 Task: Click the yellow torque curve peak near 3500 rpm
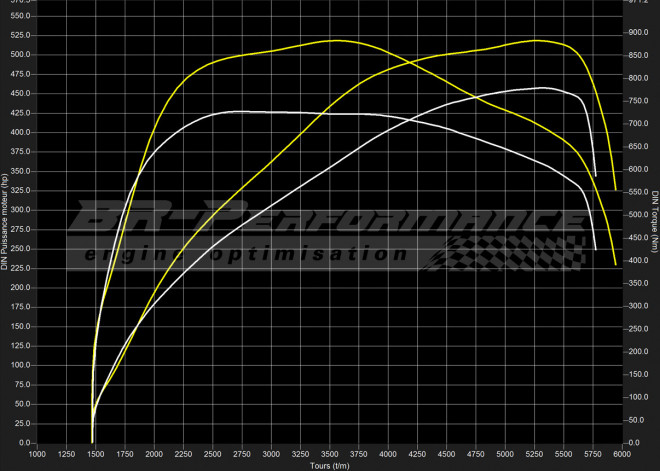[336, 40]
